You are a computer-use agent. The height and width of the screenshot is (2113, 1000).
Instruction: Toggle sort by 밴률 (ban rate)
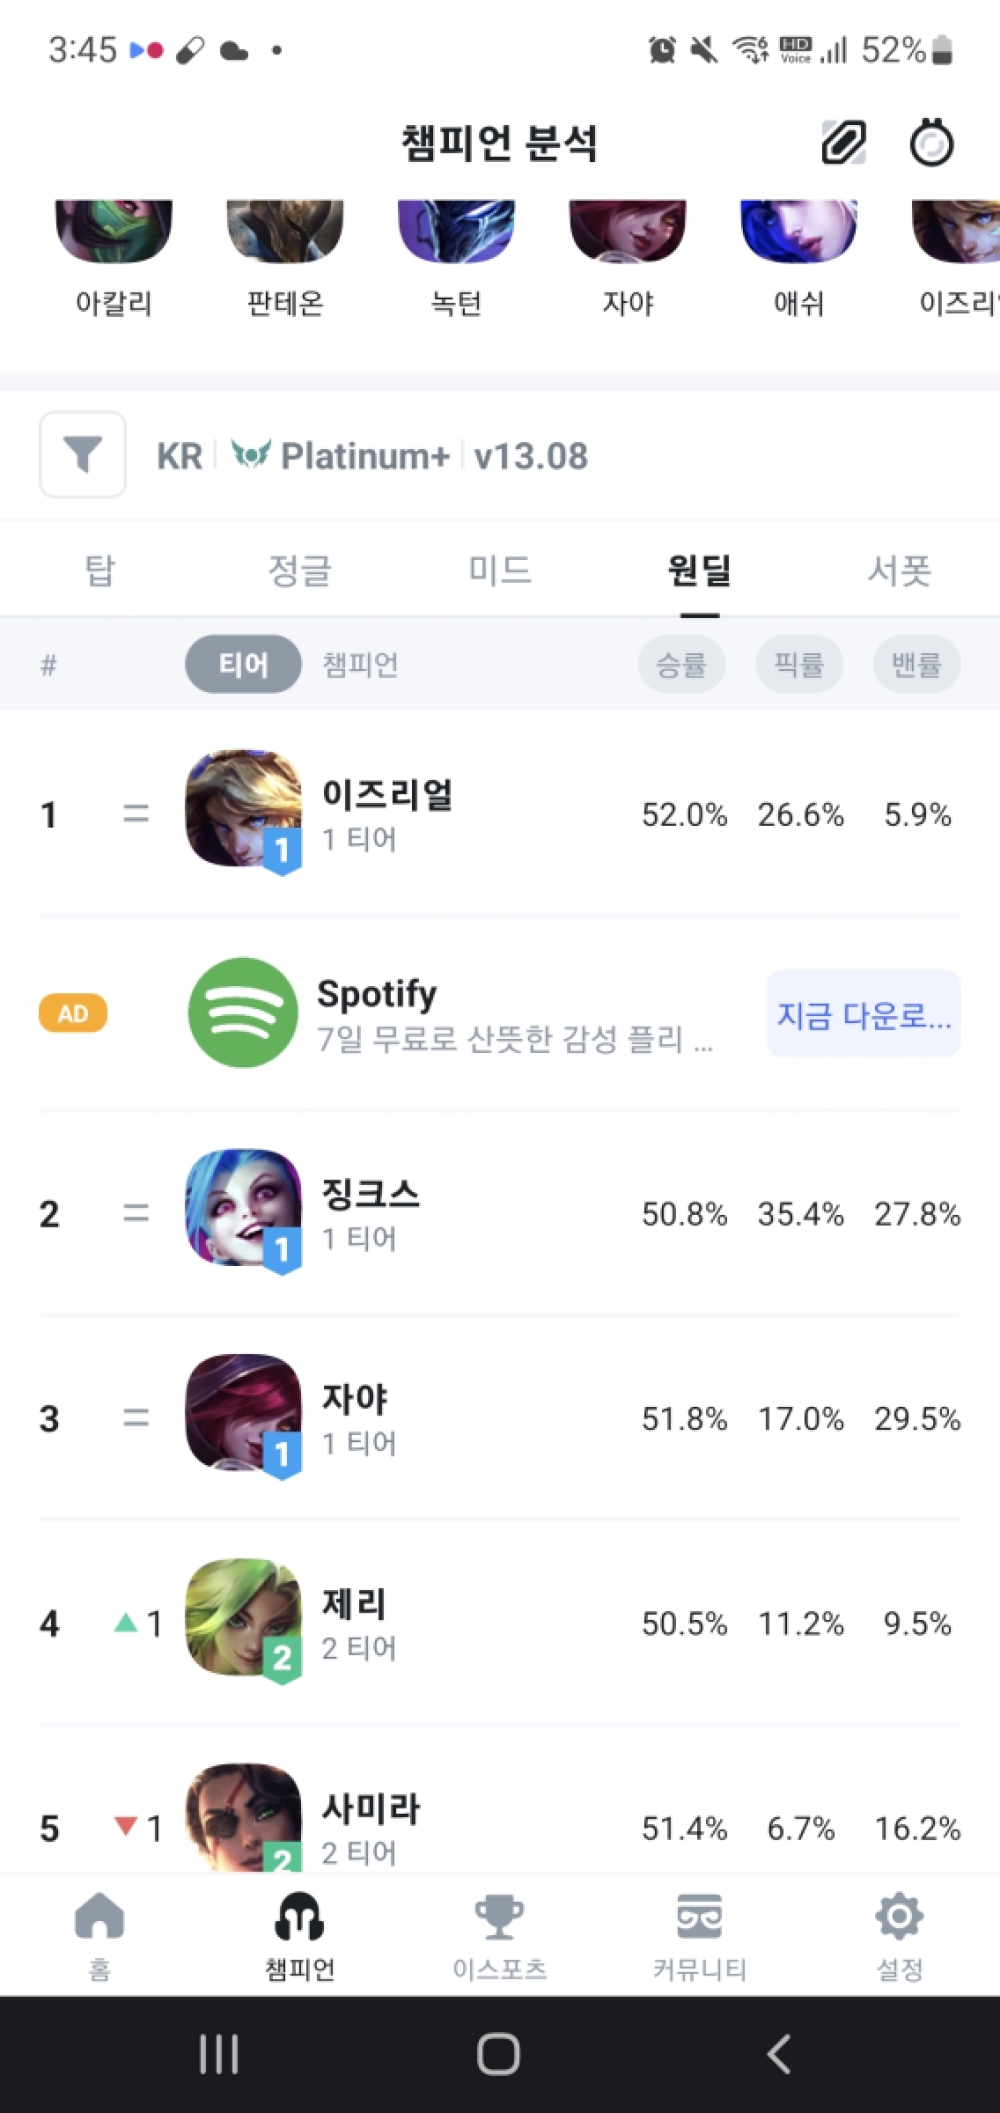[917, 664]
